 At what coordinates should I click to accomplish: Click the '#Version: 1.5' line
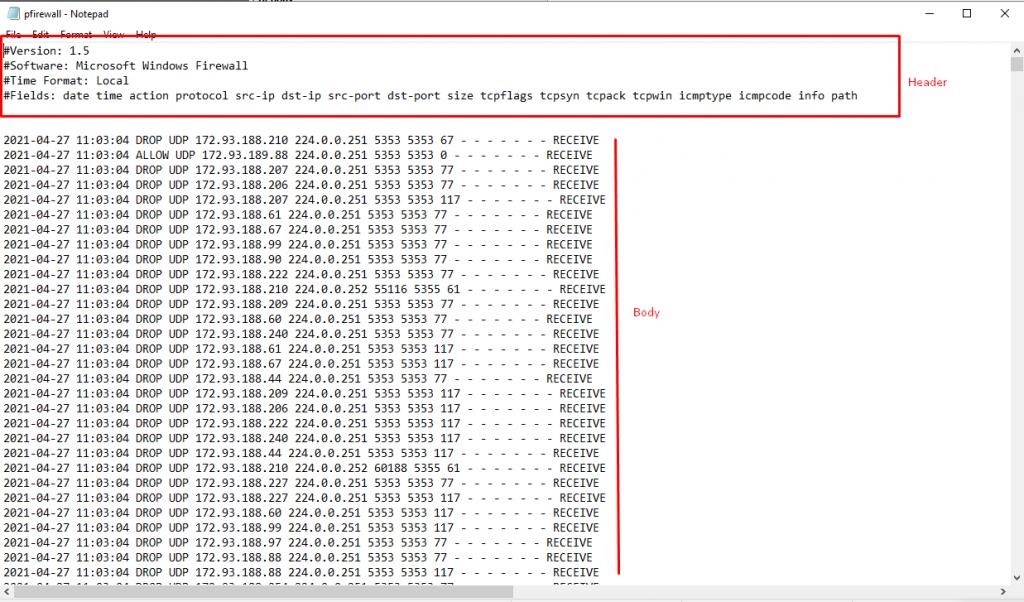(46, 51)
